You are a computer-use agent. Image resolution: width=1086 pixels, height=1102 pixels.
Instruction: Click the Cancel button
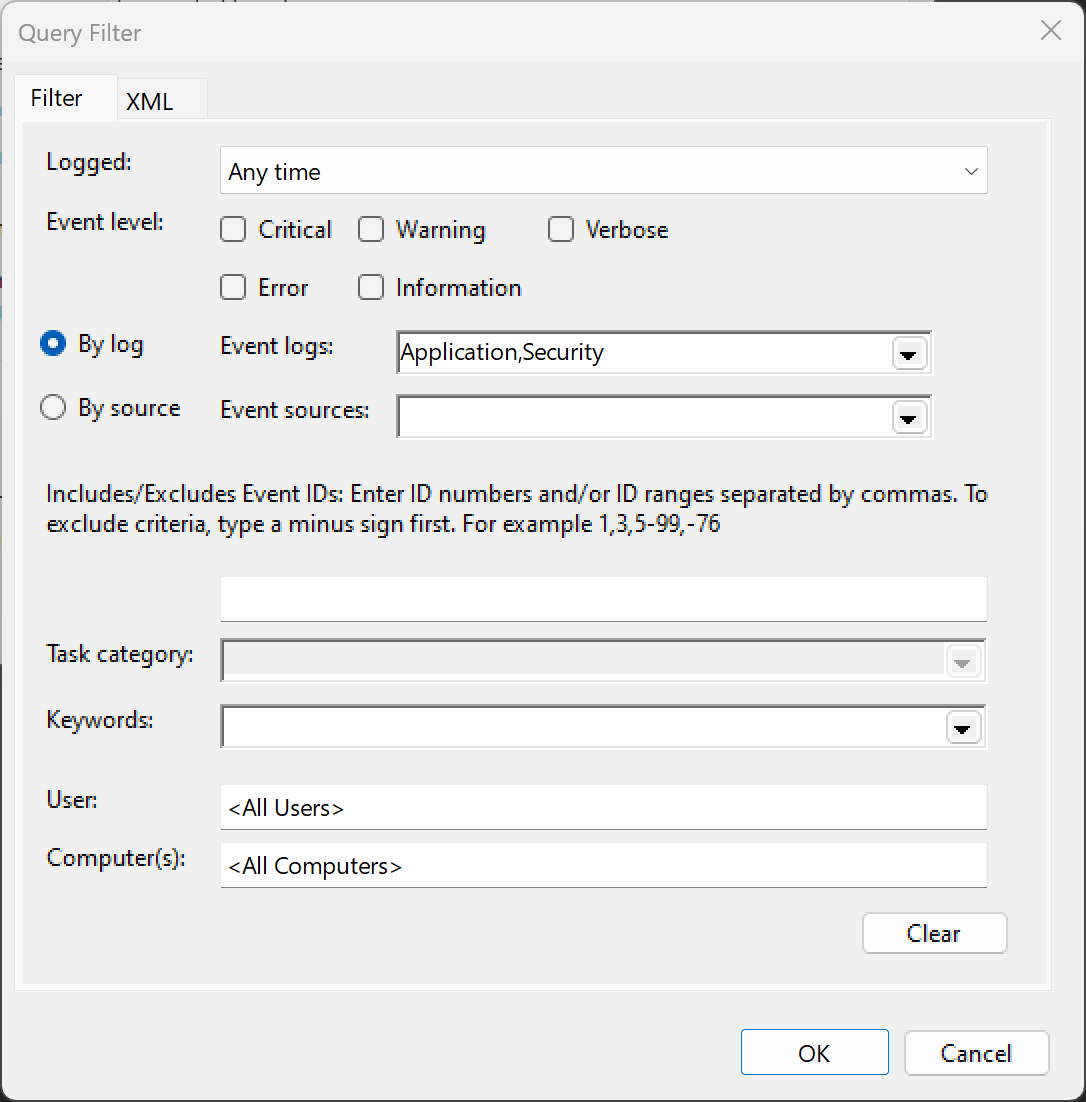point(976,1052)
